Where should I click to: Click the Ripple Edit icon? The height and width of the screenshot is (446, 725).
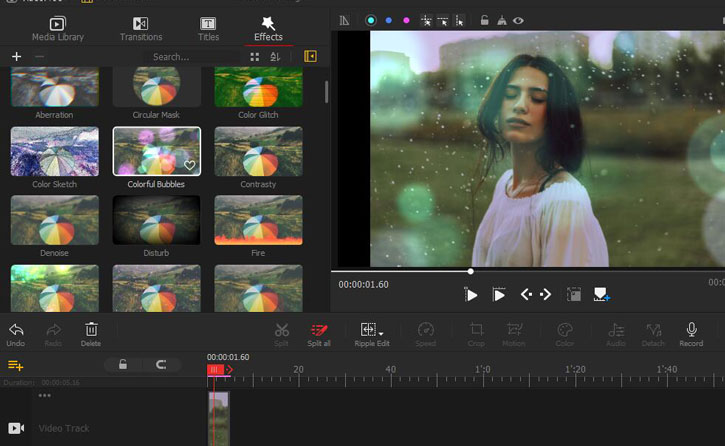368,330
